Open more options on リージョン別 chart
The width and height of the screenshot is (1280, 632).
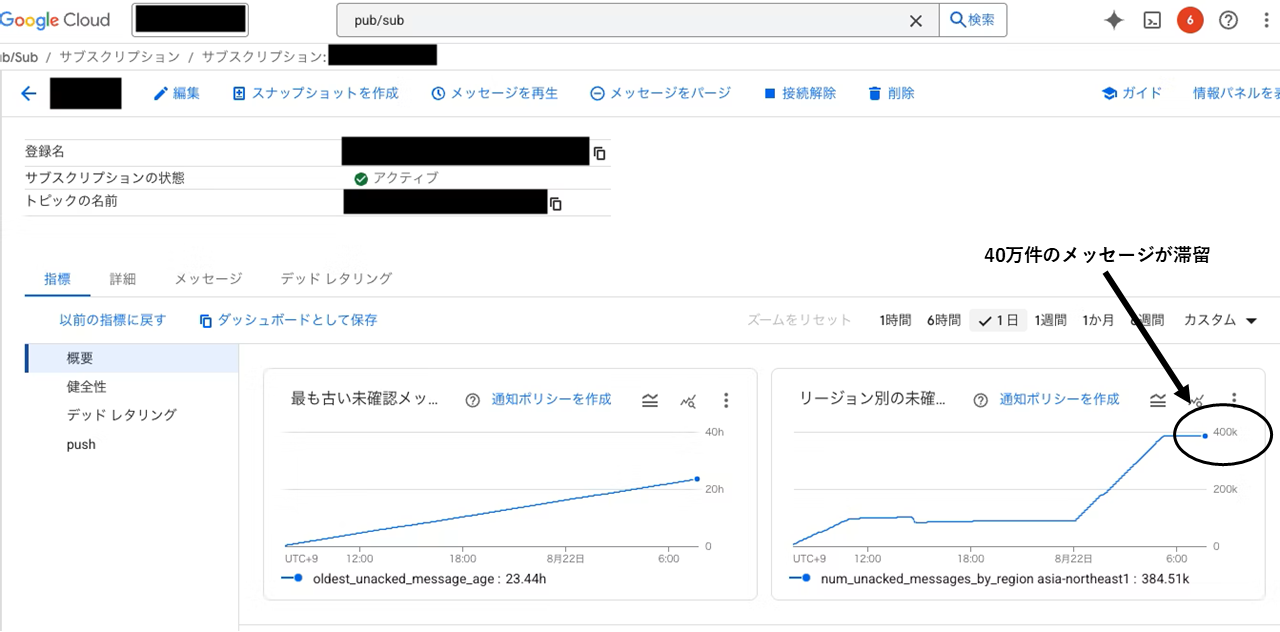coord(1234,400)
